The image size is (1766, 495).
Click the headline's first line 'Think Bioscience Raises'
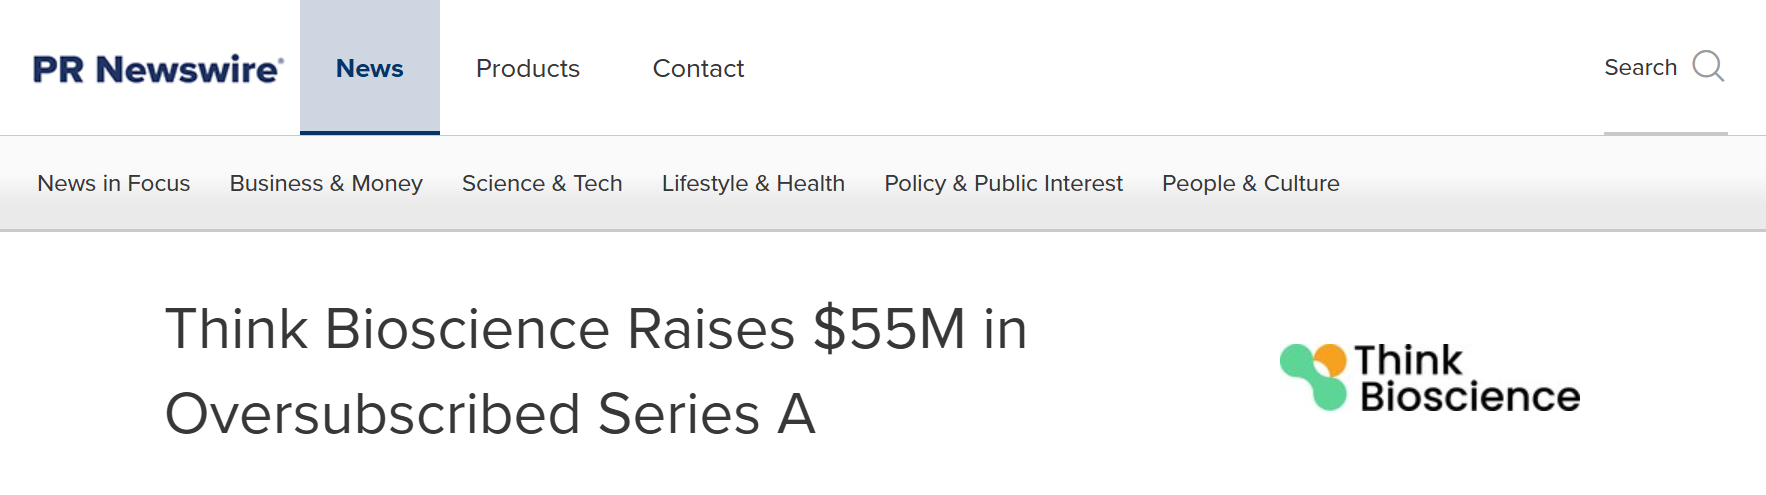click(480, 329)
